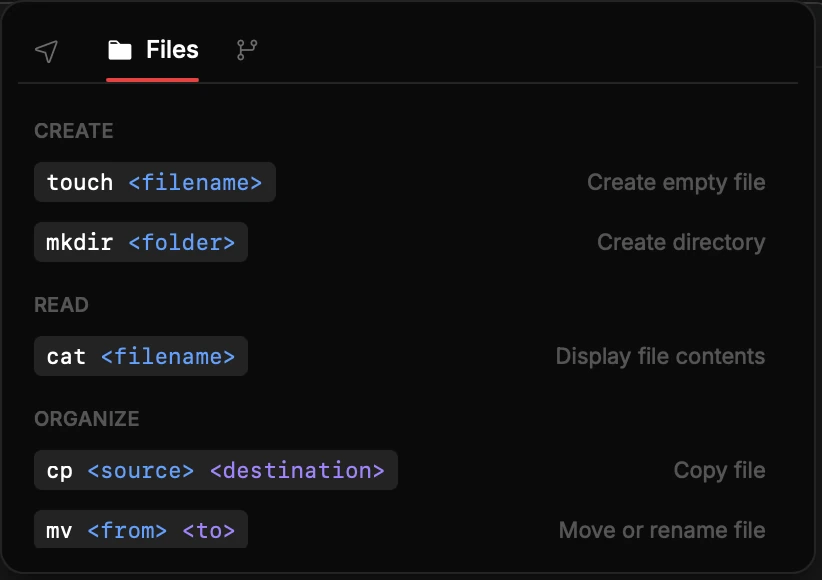This screenshot has height=580, width=822.
Task: Click the folder icon beside Files
Action: point(120,50)
